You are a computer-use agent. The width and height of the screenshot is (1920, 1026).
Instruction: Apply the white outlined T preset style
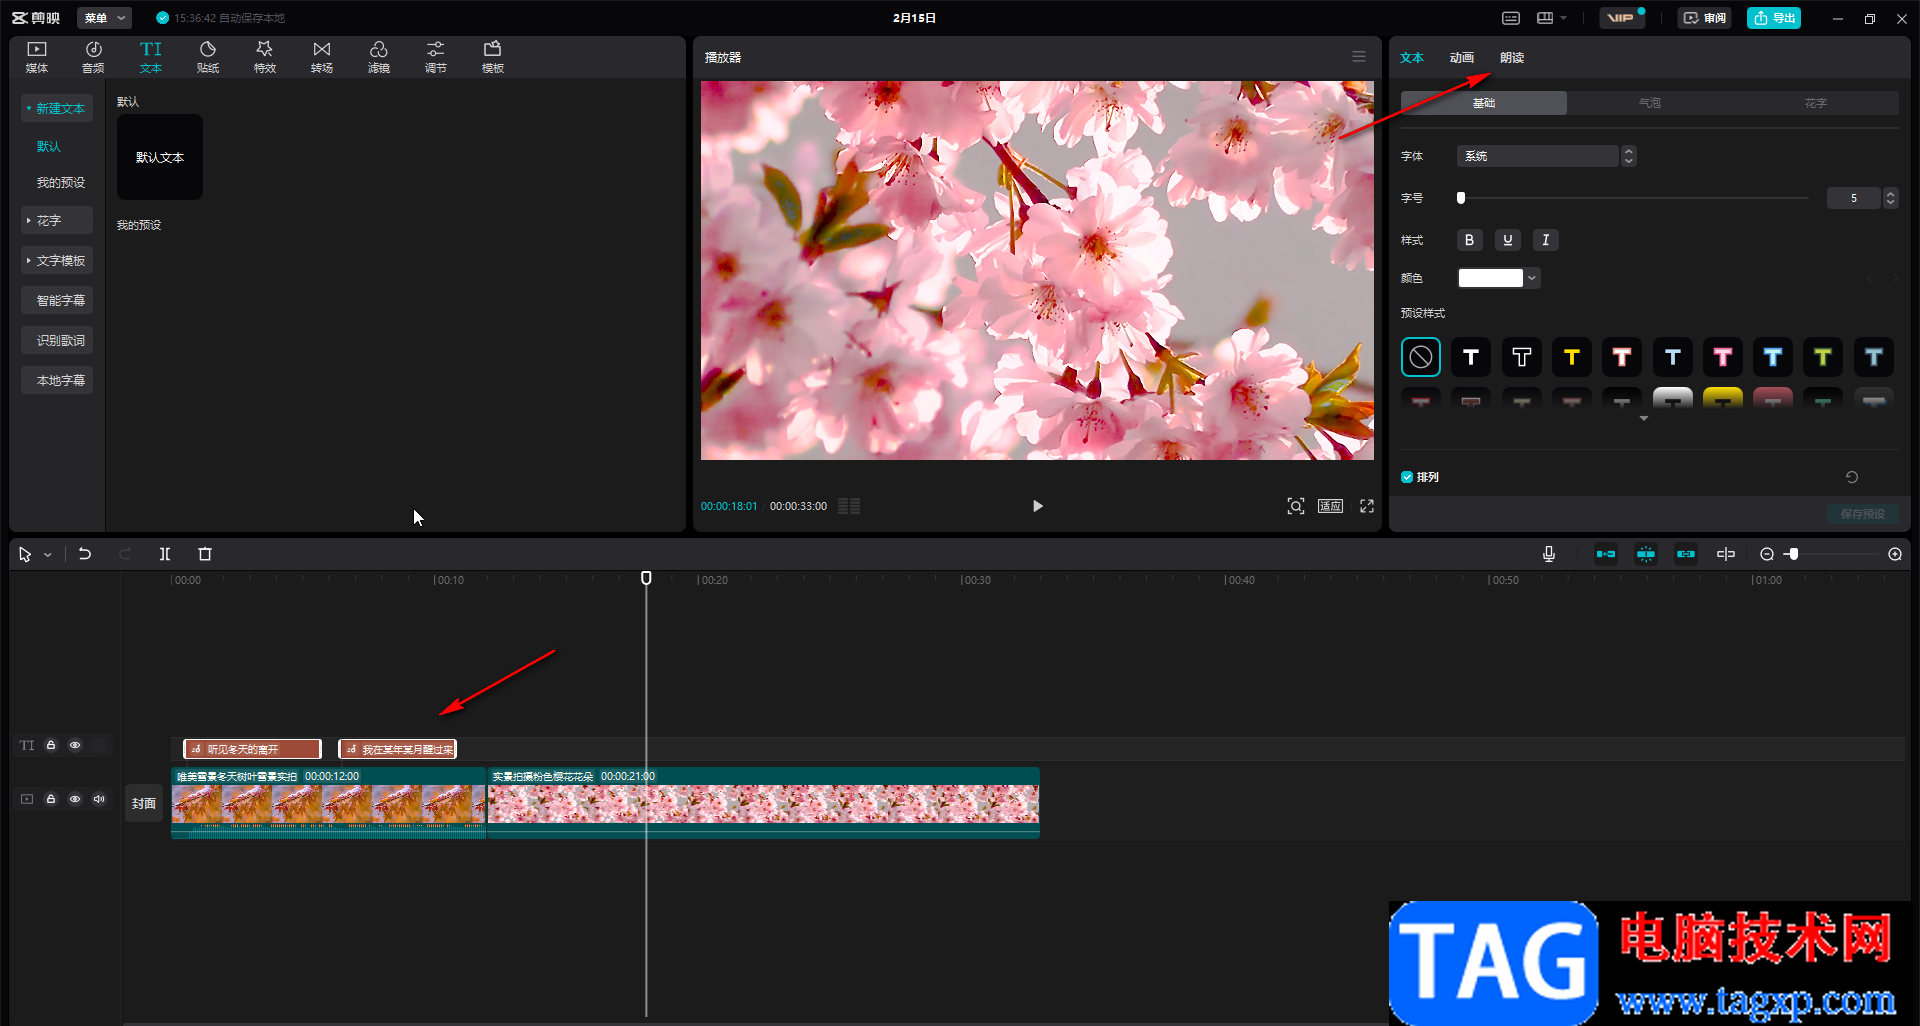click(1522, 357)
